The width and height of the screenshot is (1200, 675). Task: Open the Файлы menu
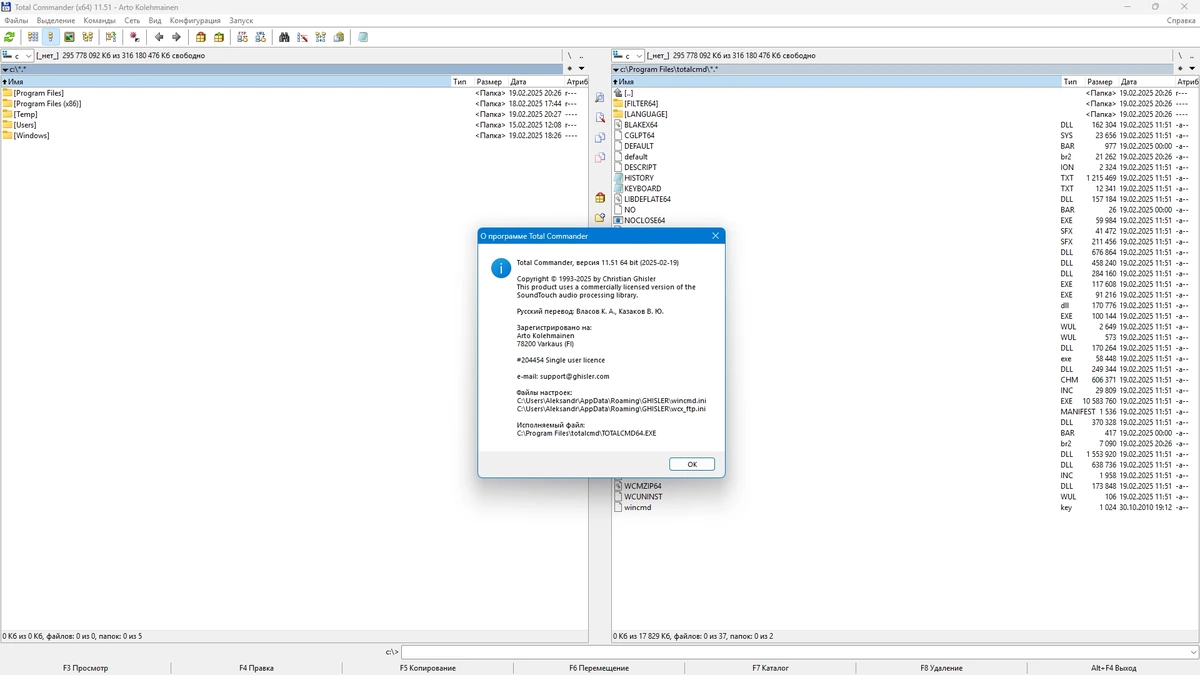[16, 20]
